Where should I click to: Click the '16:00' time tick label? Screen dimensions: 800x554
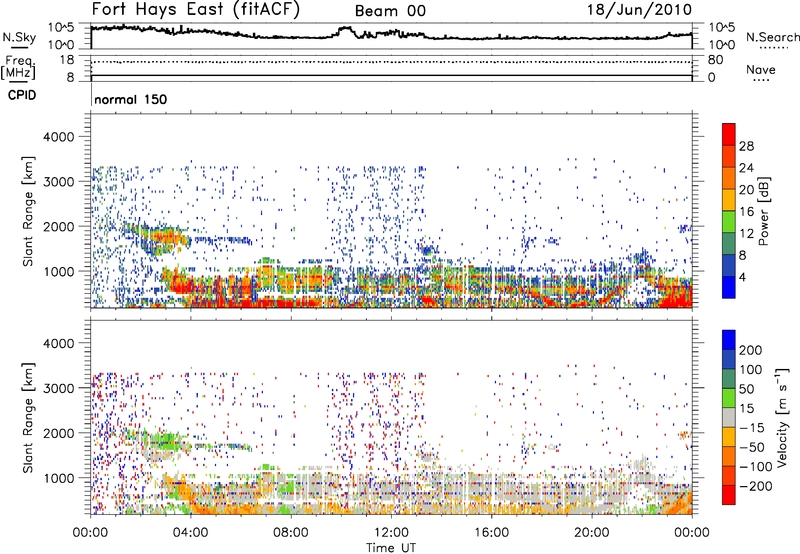pos(492,533)
